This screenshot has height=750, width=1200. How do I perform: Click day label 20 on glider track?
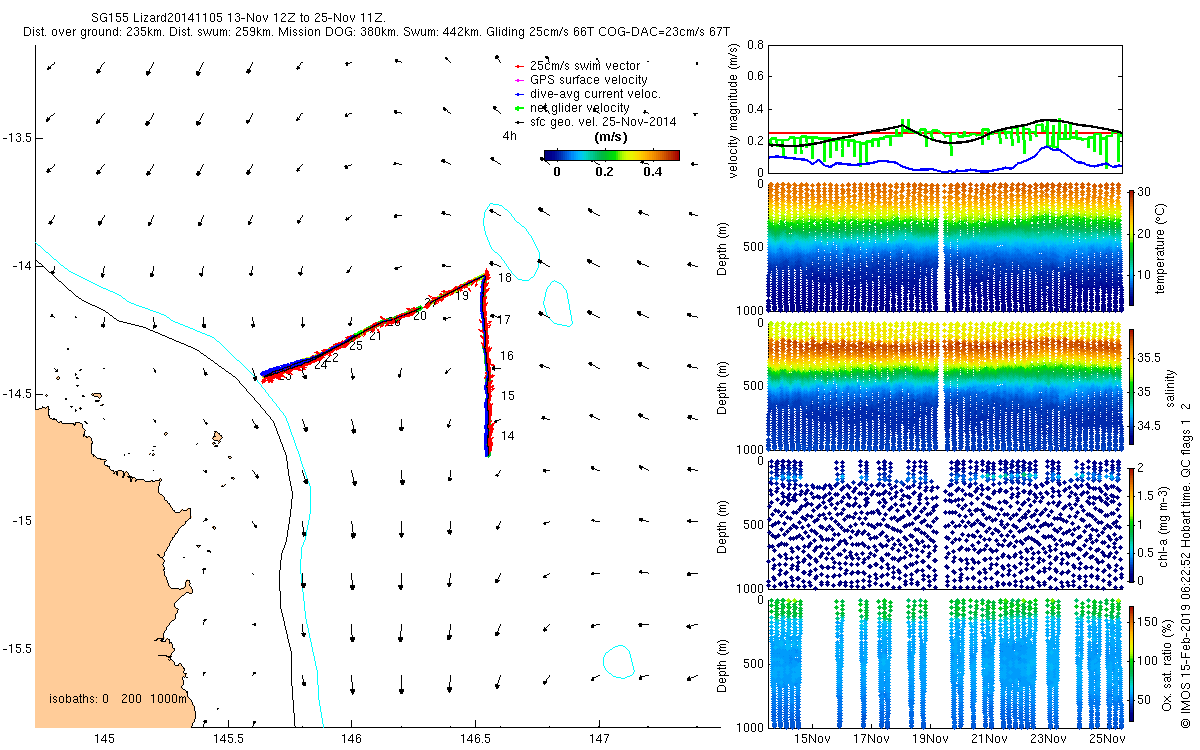click(x=420, y=316)
